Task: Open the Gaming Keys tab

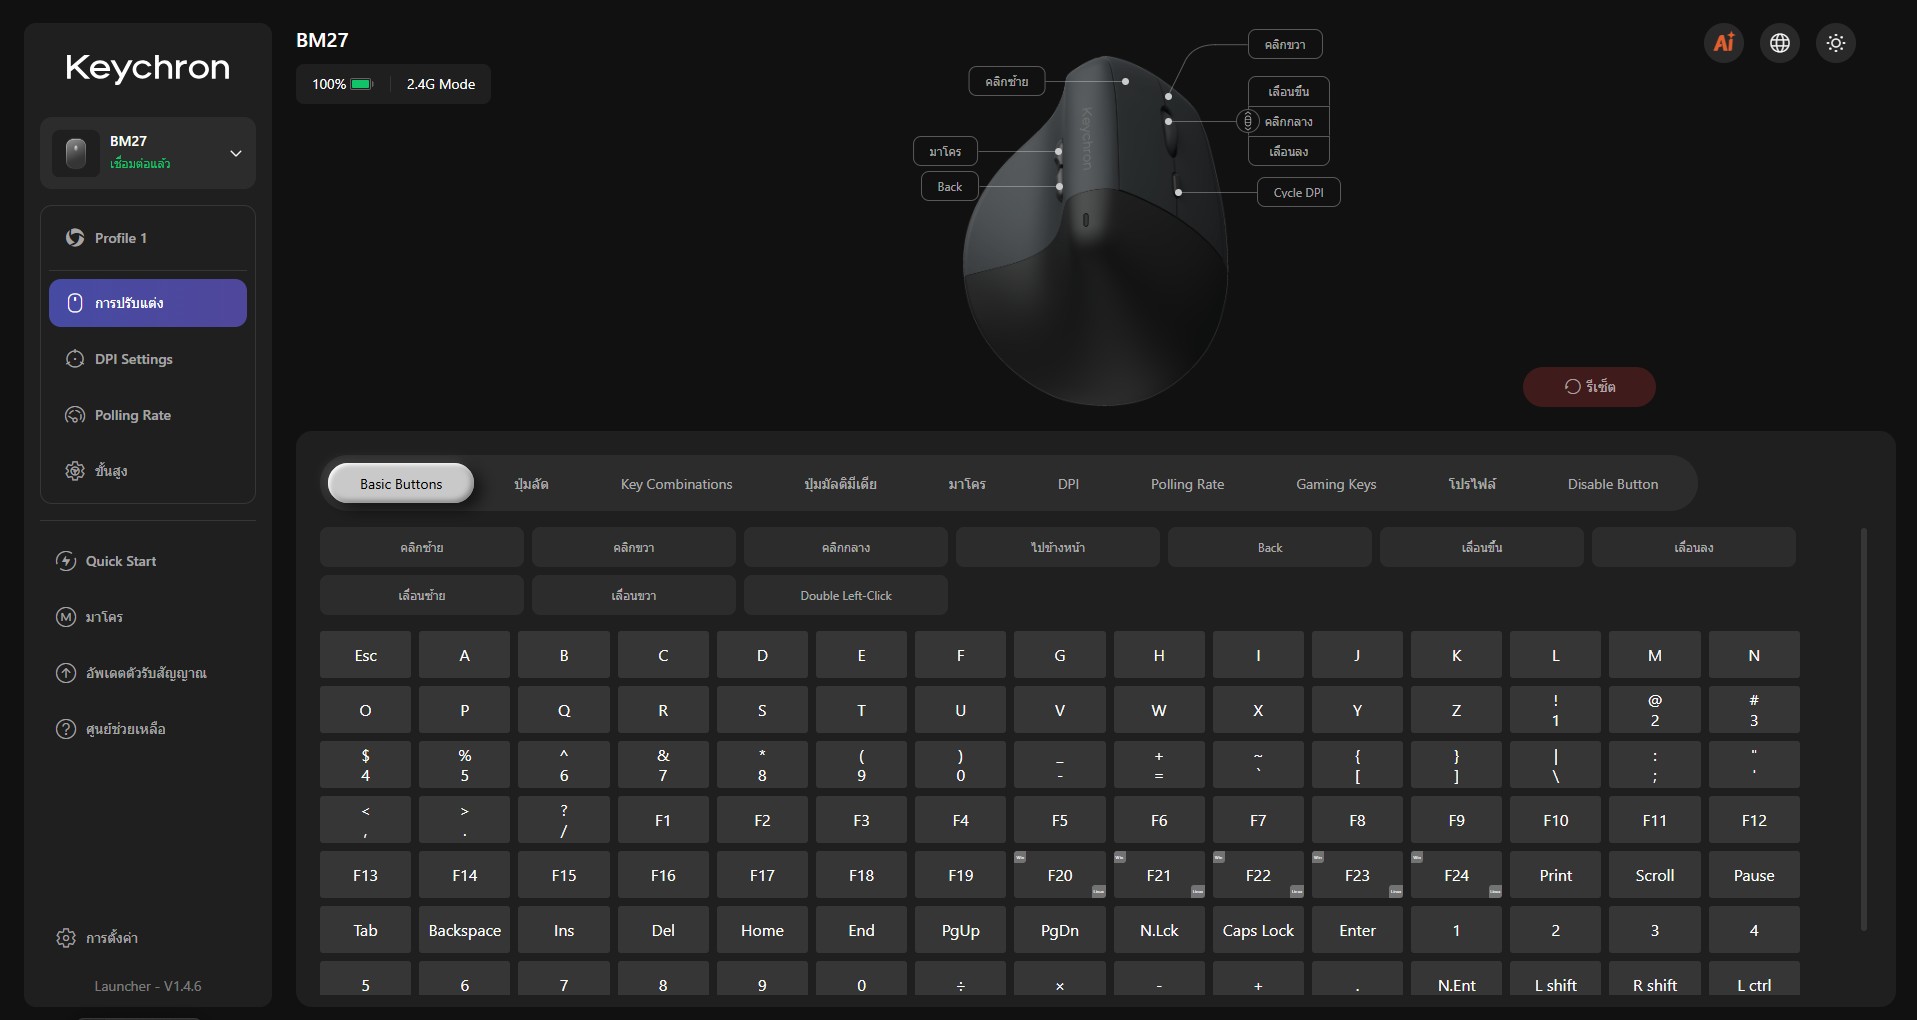Action: coord(1336,484)
